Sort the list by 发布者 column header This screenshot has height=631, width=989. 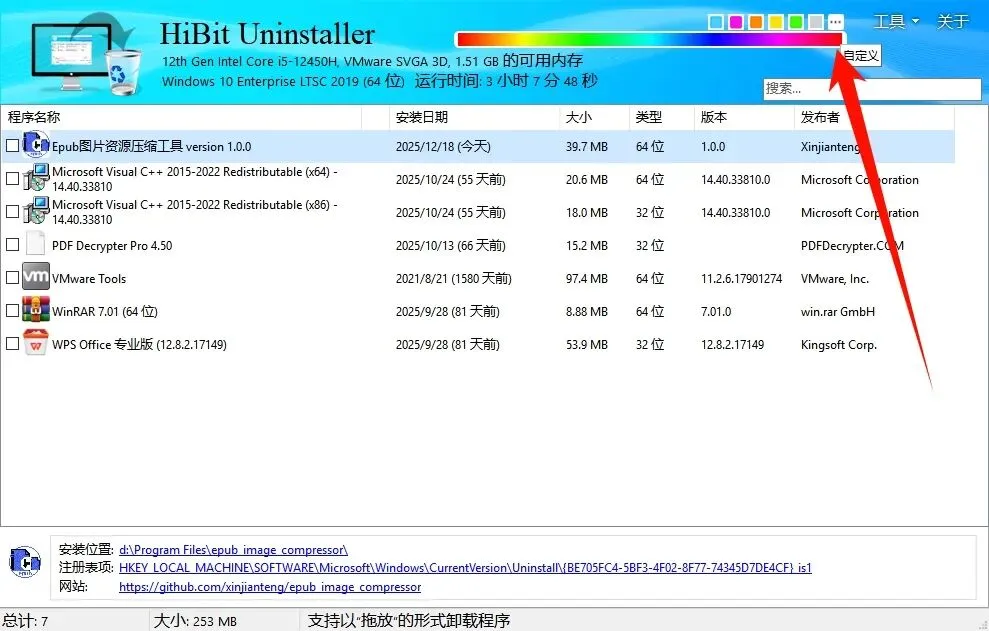click(874, 117)
